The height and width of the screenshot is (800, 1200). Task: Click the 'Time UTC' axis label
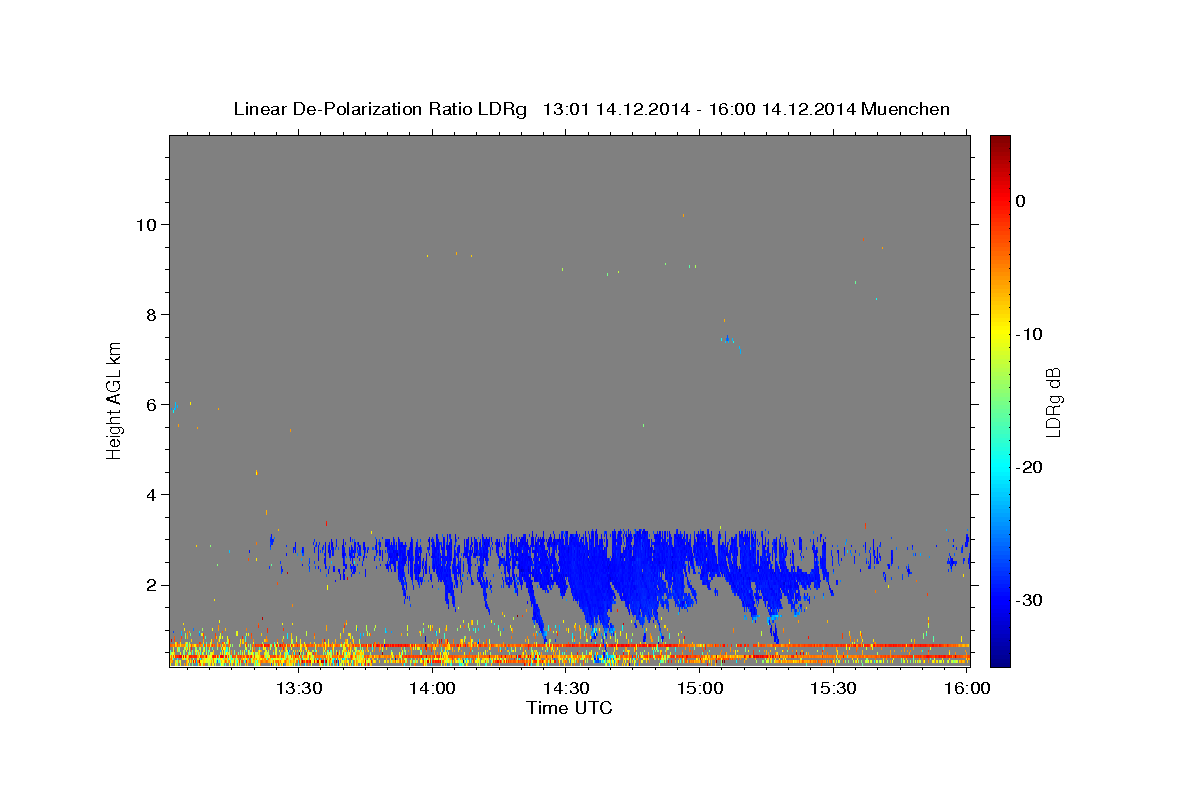569,708
